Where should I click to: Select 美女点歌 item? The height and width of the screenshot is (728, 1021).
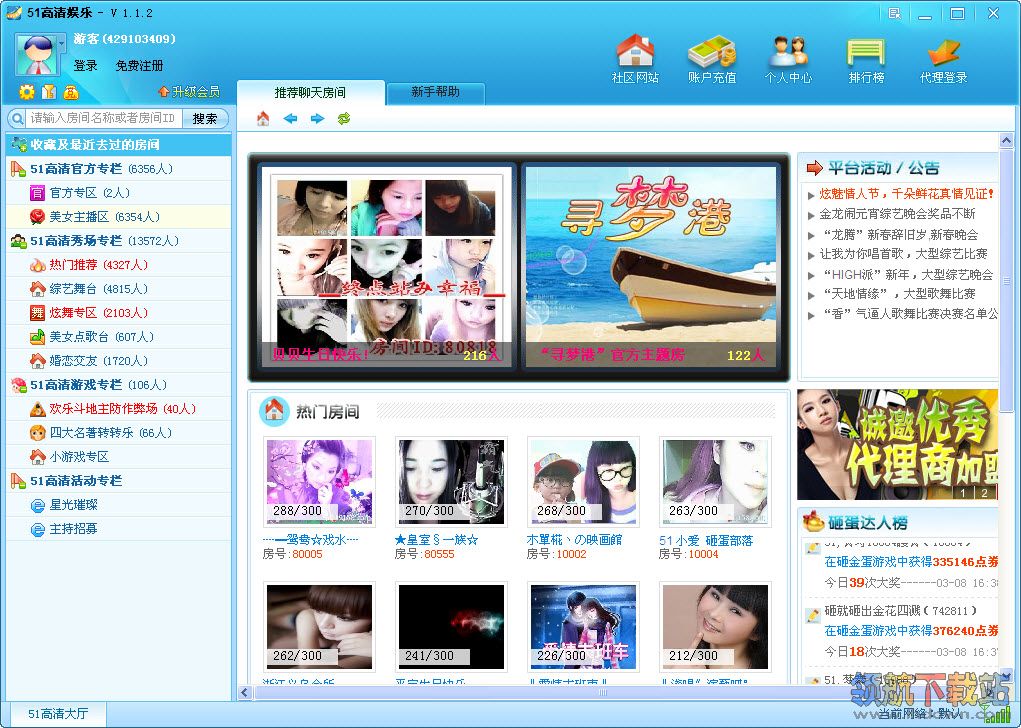point(118,337)
